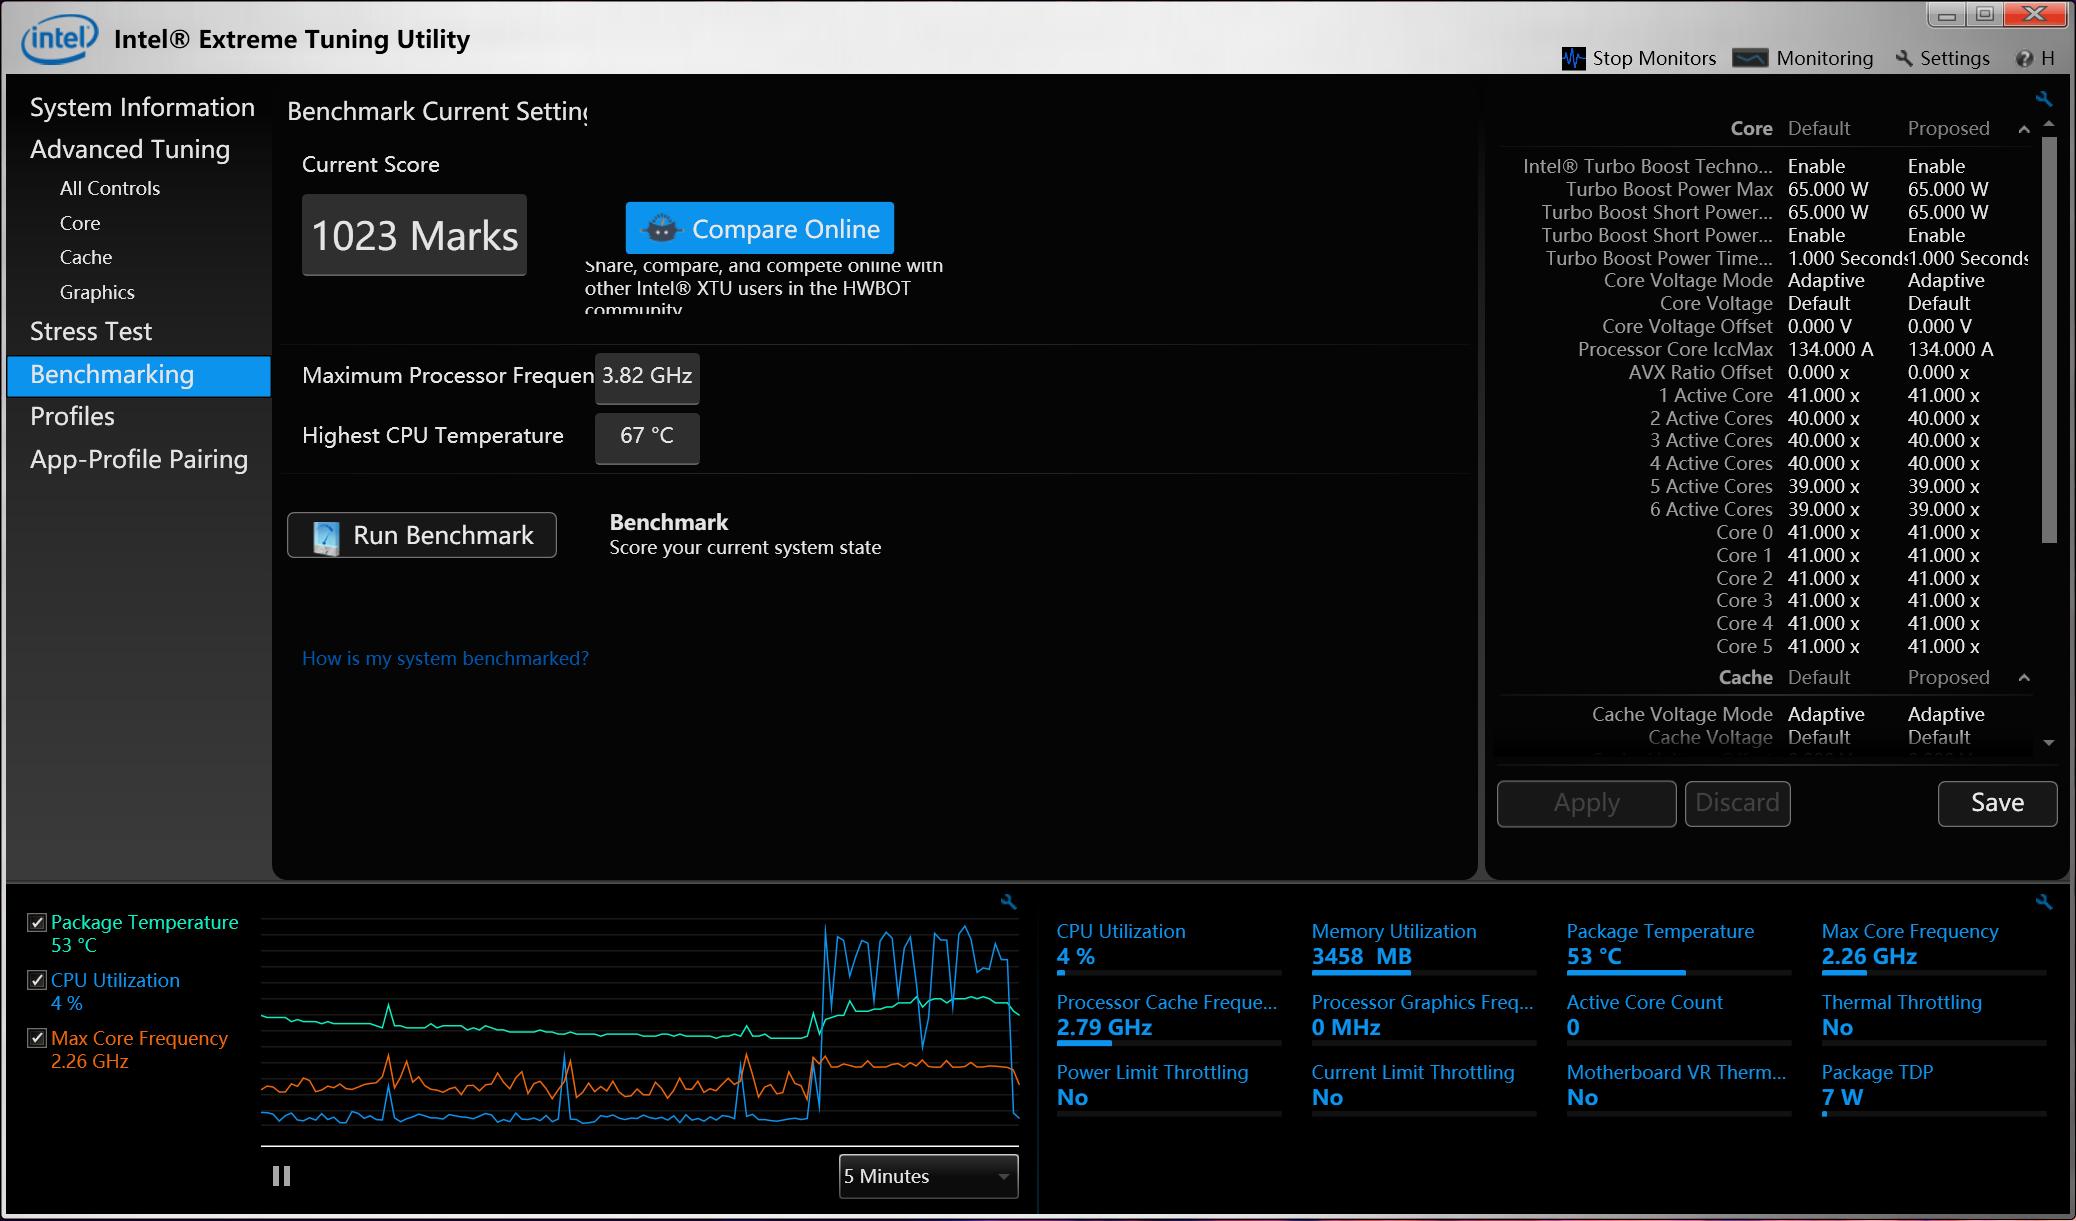Screen dimensions: 2076x1221
Task: Open the 'How is my system benchmarked?' link
Action: pos(445,658)
